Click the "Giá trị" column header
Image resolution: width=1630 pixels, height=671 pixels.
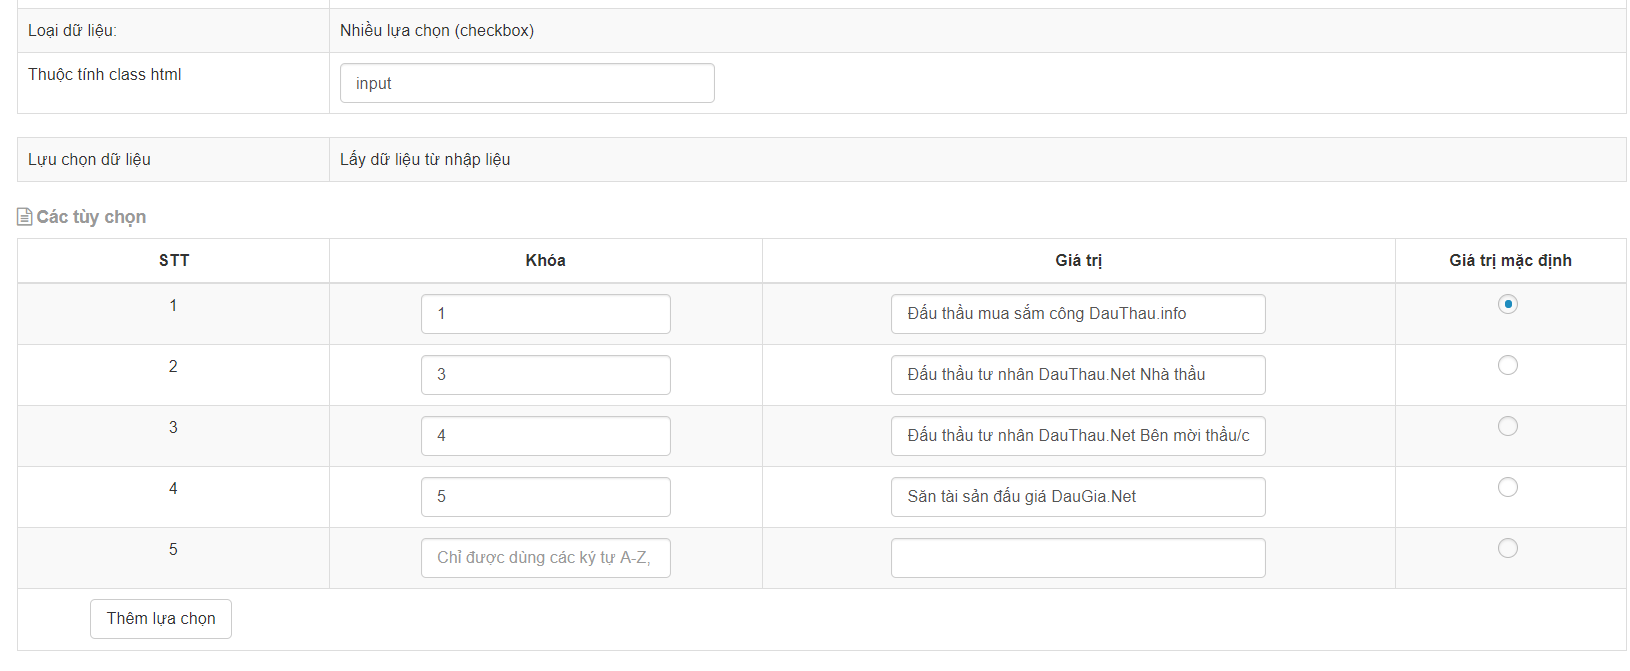(1078, 260)
